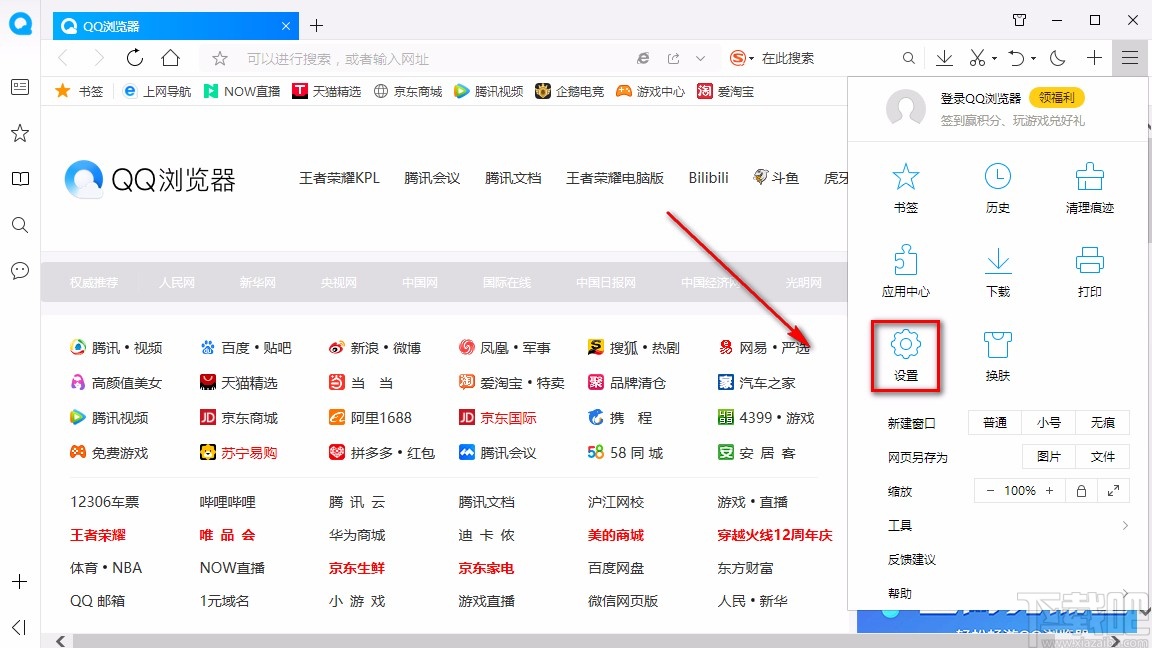The width and height of the screenshot is (1152, 648).
Task: Toggle bookmark star in address bar
Action: click(x=219, y=58)
